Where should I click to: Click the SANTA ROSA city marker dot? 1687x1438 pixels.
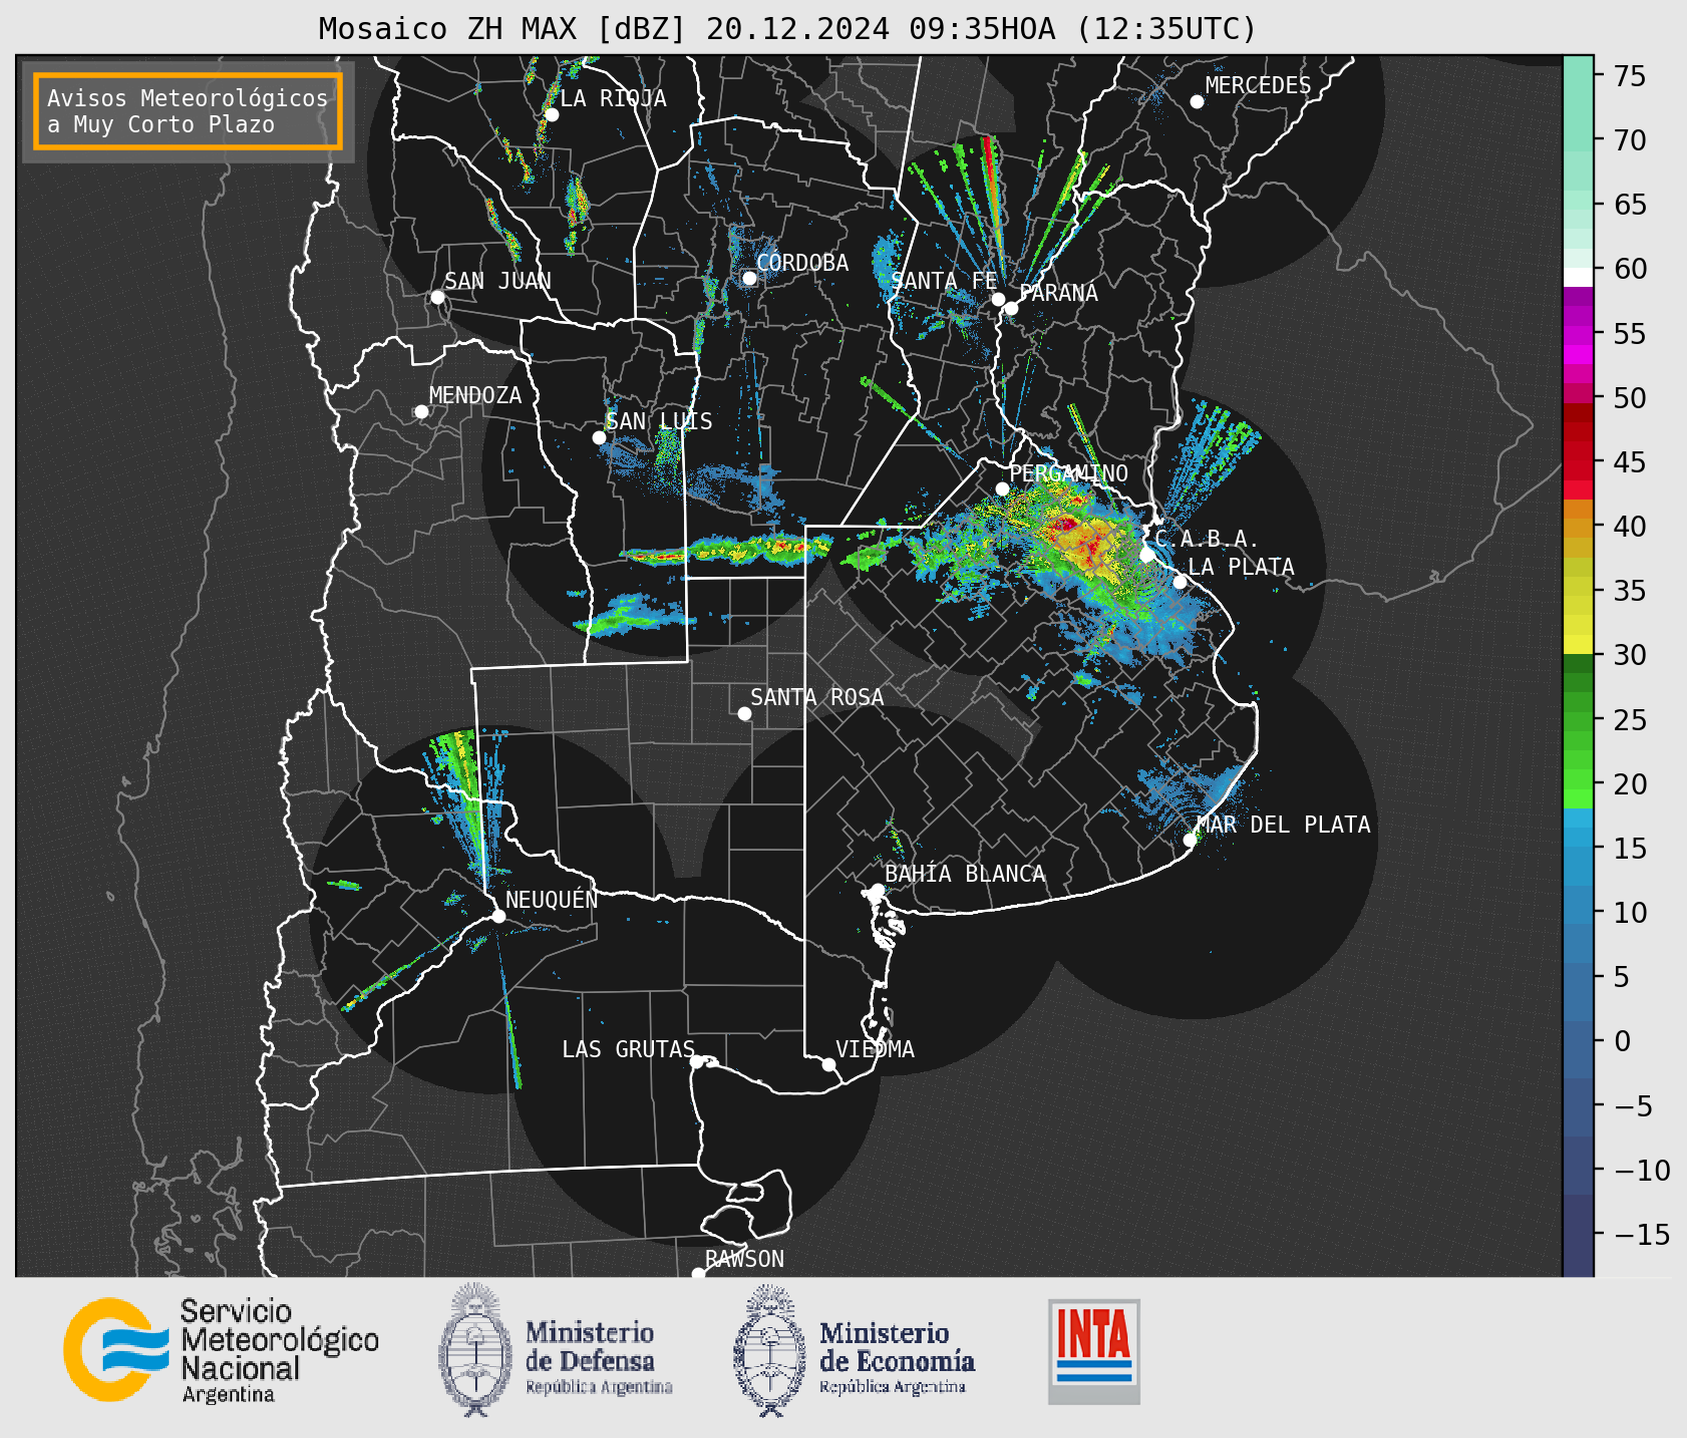pos(744,714)
